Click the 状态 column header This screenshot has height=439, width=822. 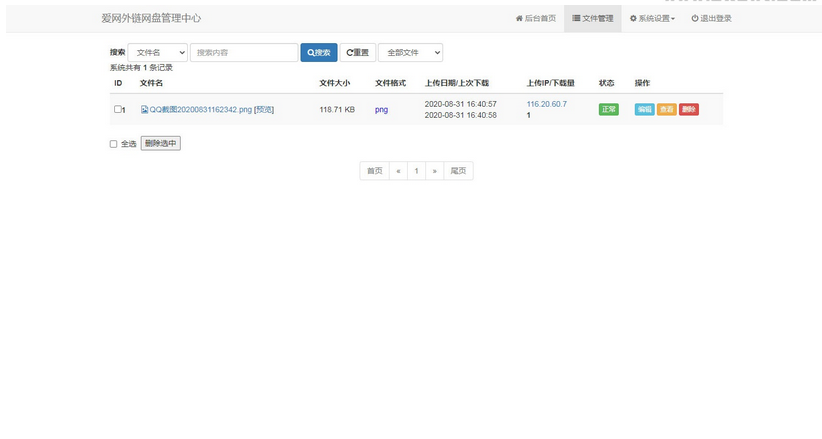coord(607,83)
